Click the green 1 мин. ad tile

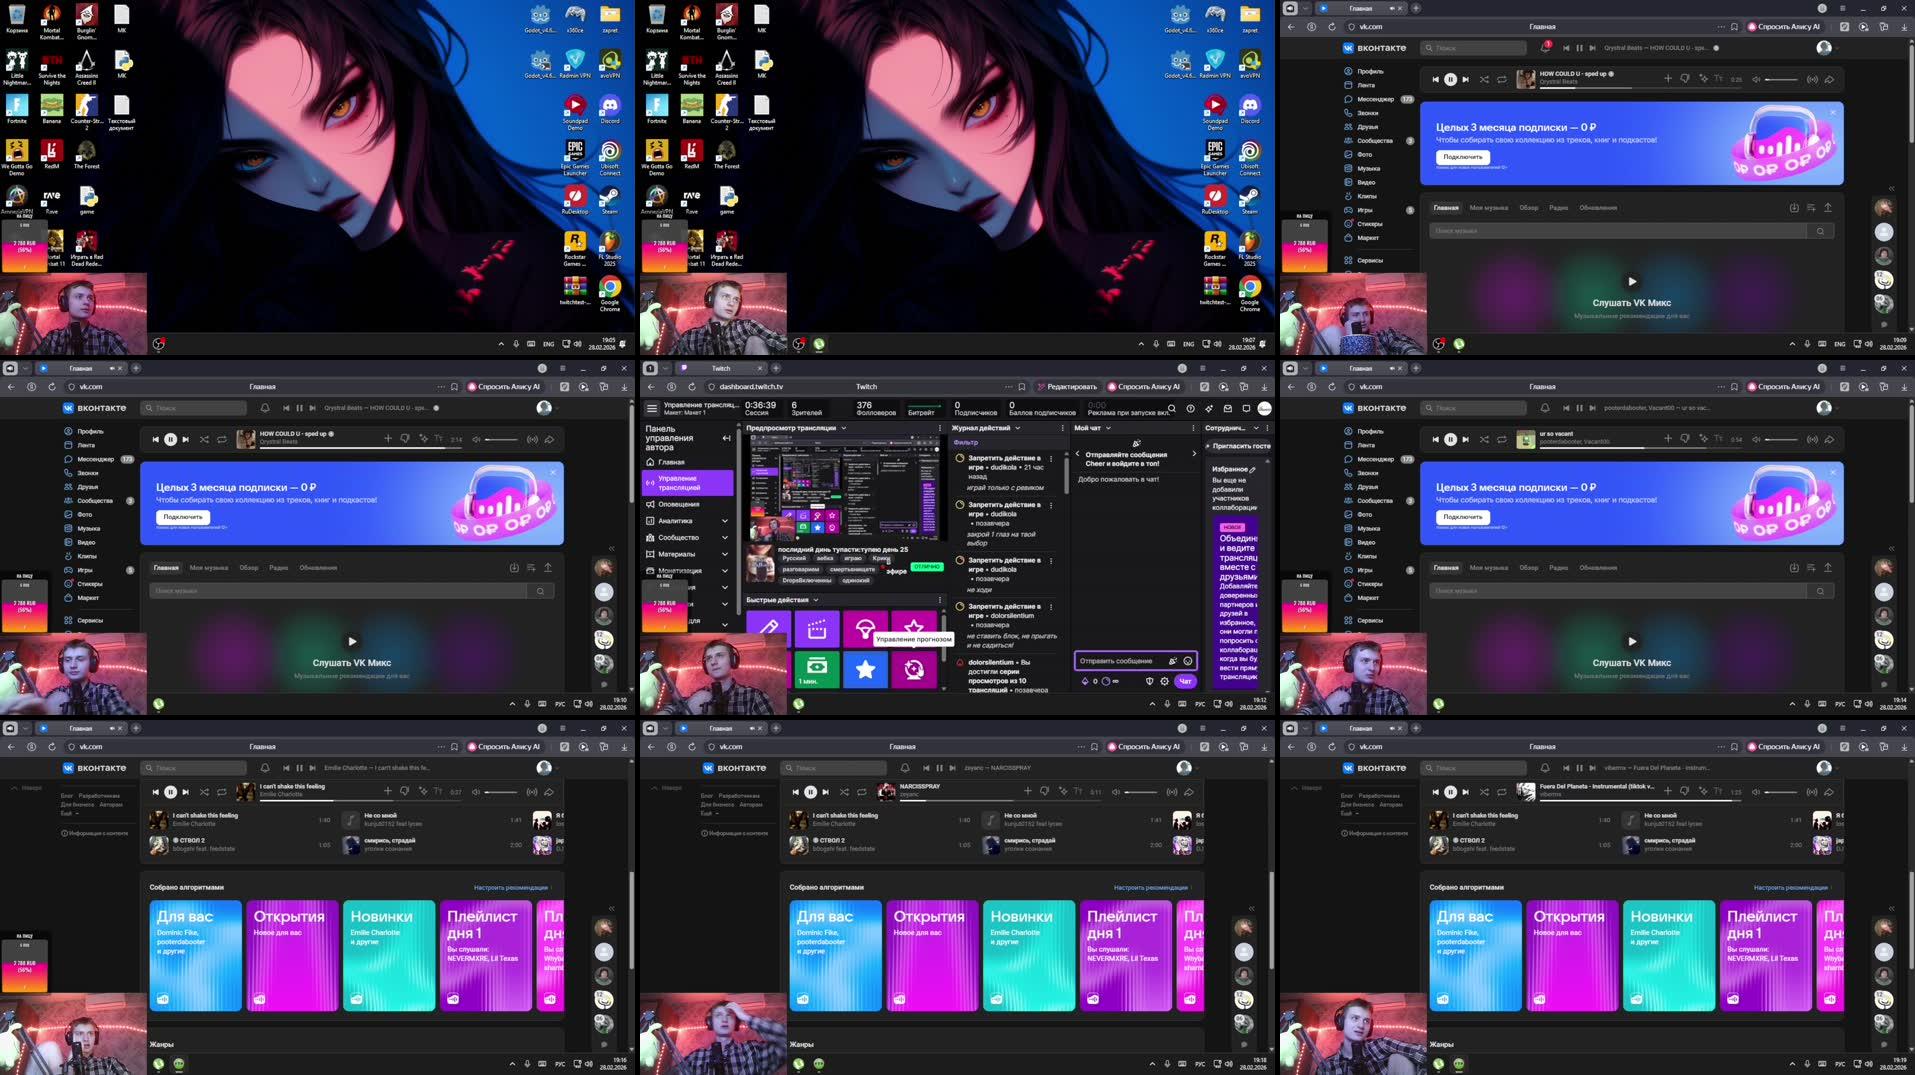coord(817,669)
